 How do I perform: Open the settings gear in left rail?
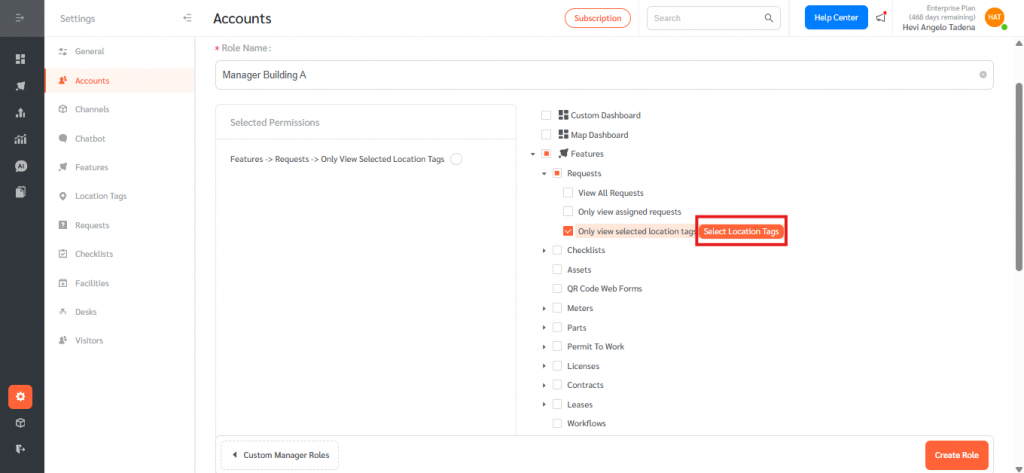click(x=20, y=397)
